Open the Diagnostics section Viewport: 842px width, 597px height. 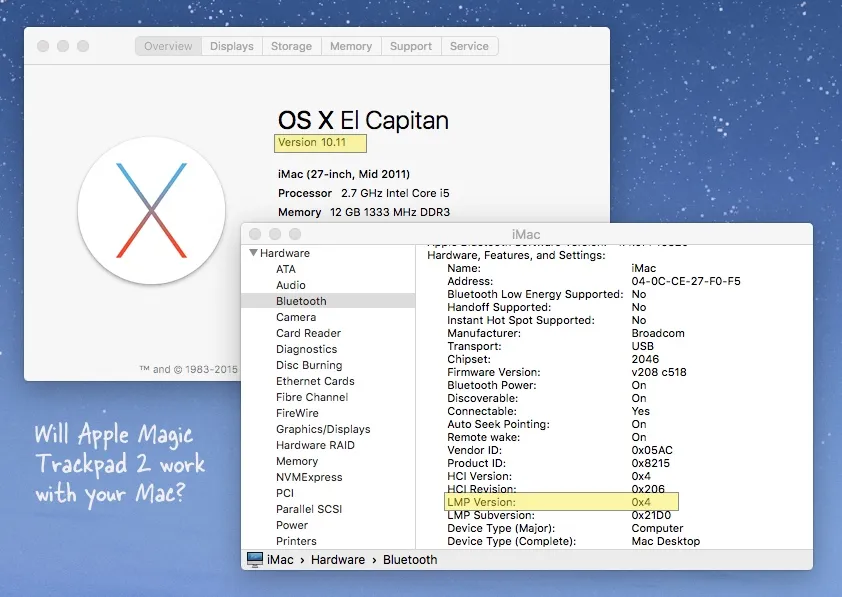308,349
